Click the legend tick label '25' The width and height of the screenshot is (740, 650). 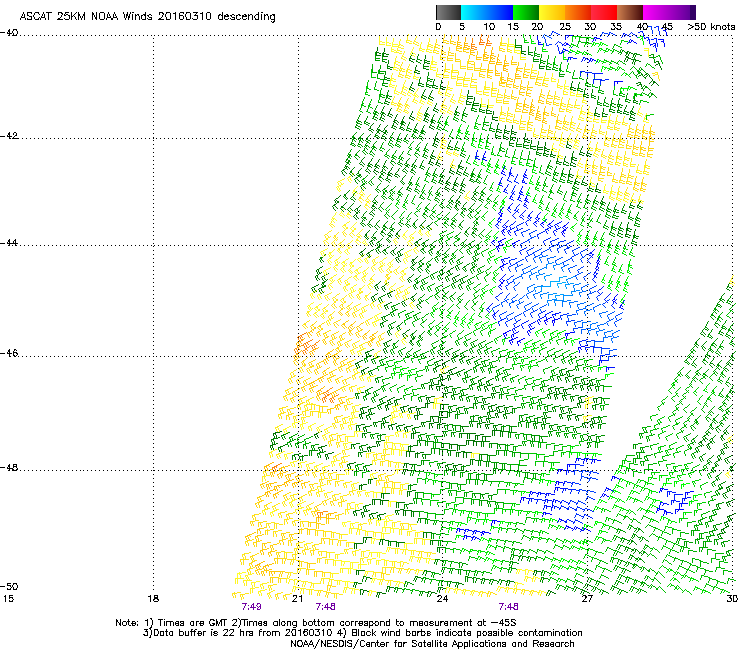pos(565,27)
